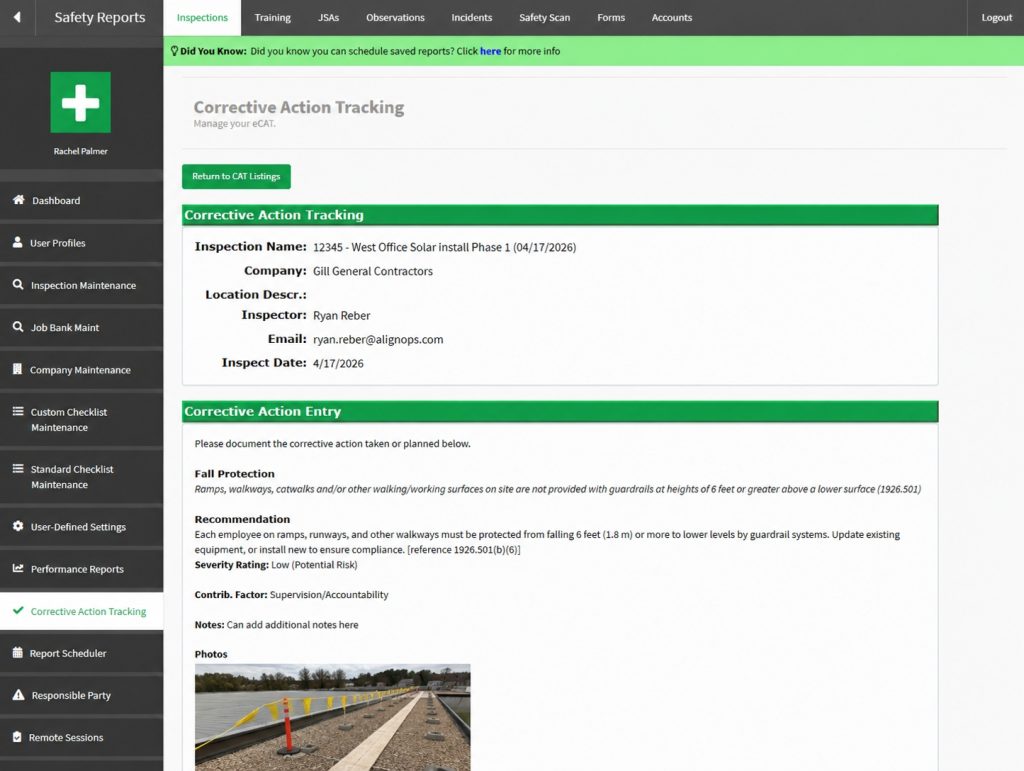Click the inspection name 12345 West Office text
Image resolution: width=1024 pixels, height=771 pixels.
pos(444,247)
